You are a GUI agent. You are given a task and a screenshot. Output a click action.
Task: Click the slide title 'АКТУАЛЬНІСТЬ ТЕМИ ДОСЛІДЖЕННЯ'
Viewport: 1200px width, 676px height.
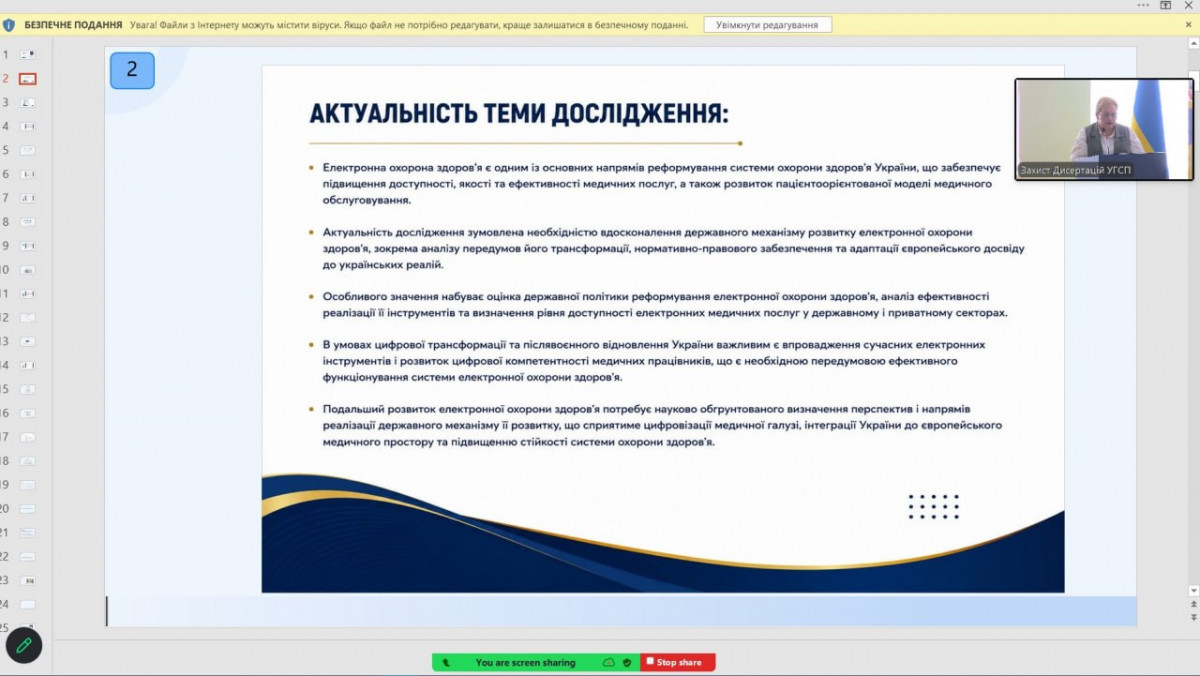pos(519,113)
